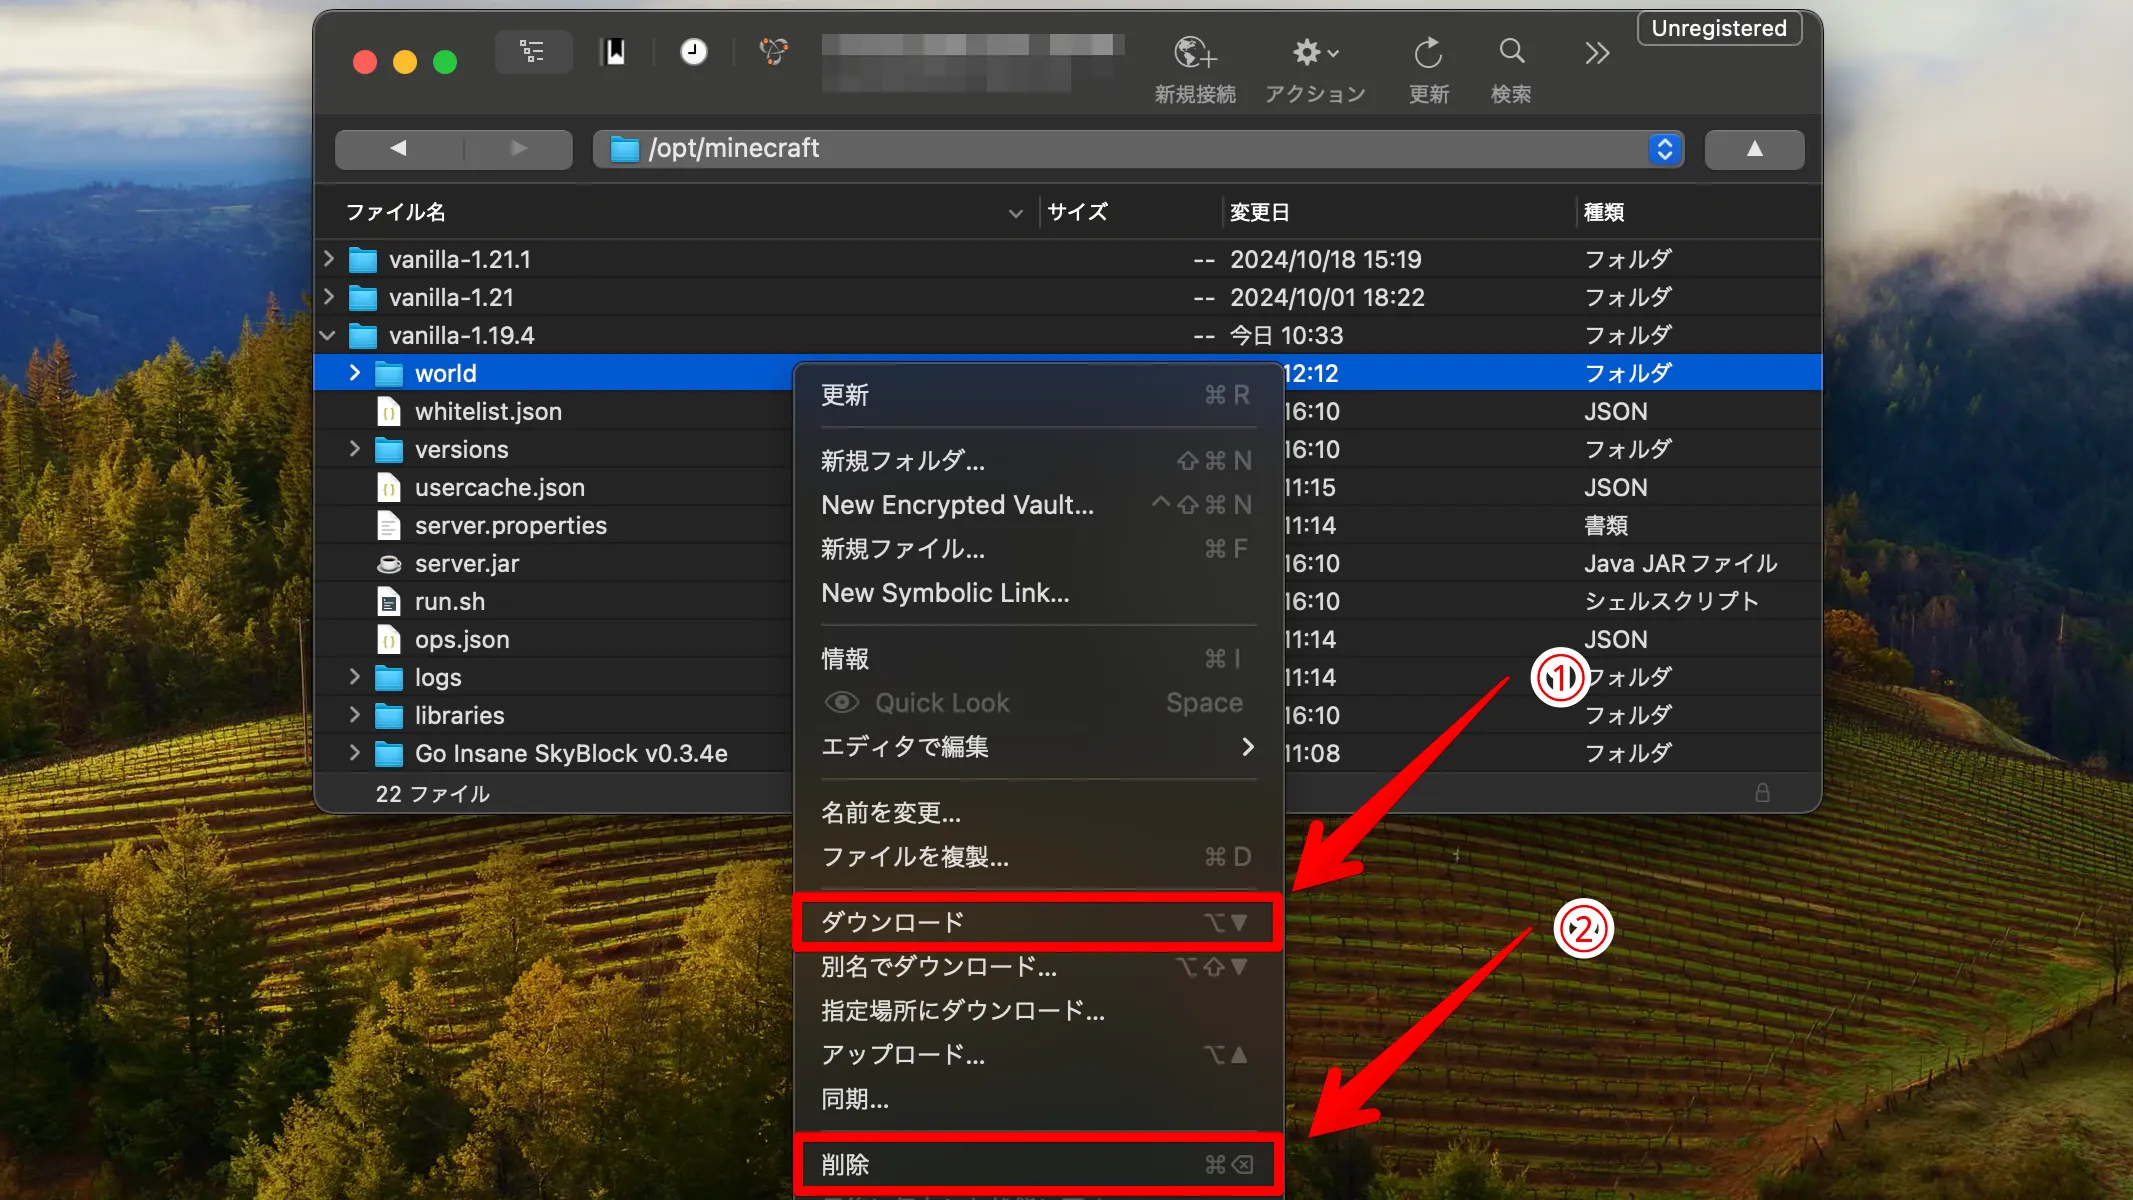Choose 情報 in the context menu

point(1037,659)
